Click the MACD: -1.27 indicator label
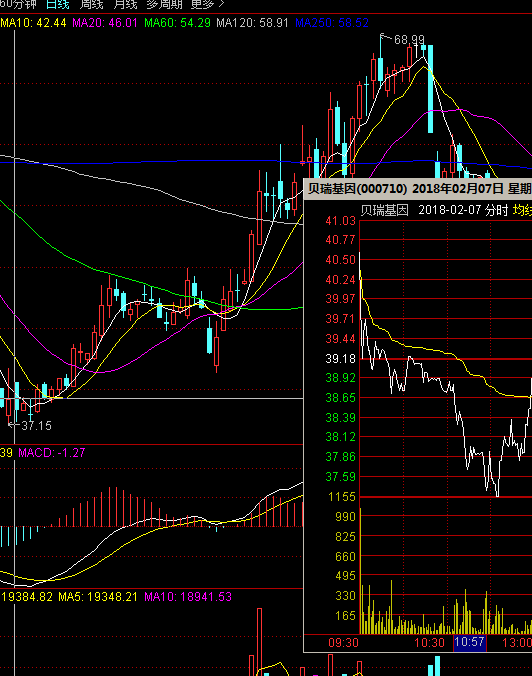 point(52,453)
